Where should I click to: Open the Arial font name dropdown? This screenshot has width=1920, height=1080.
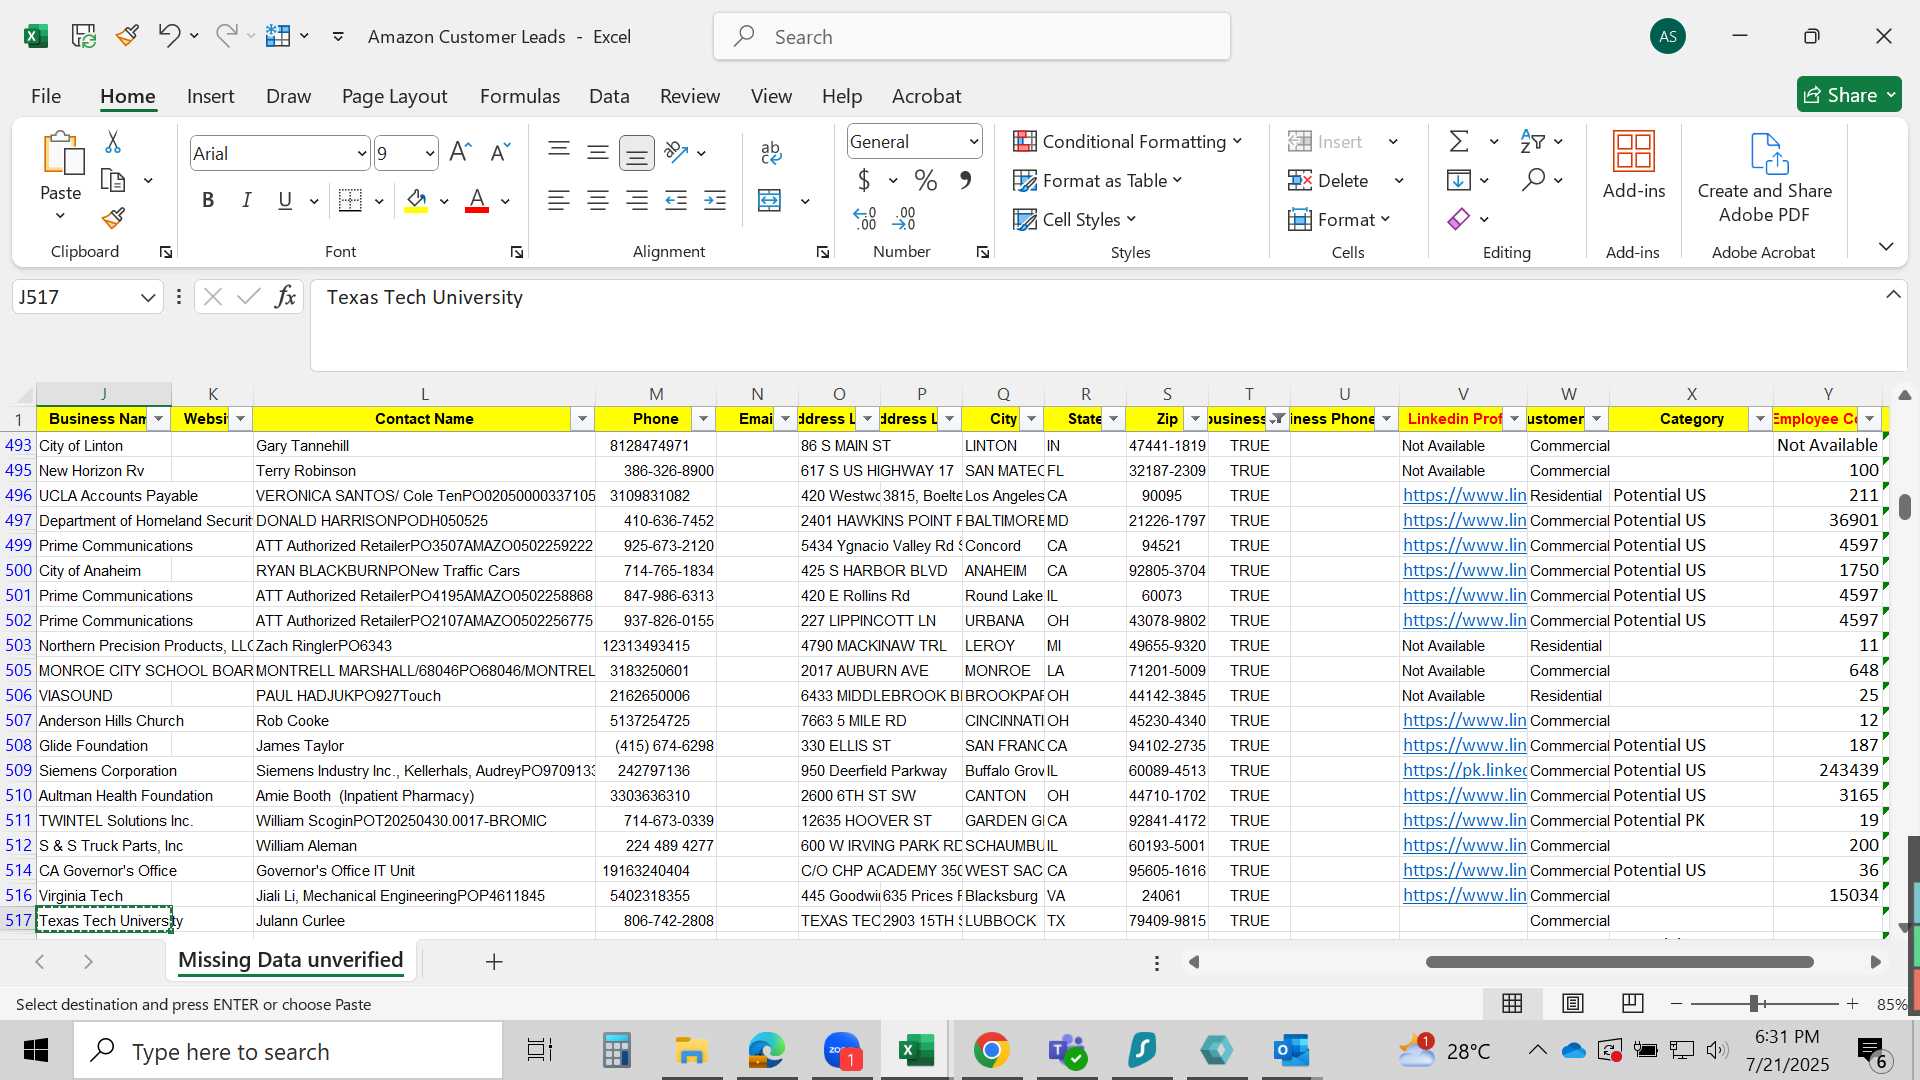tap(361, 153)
